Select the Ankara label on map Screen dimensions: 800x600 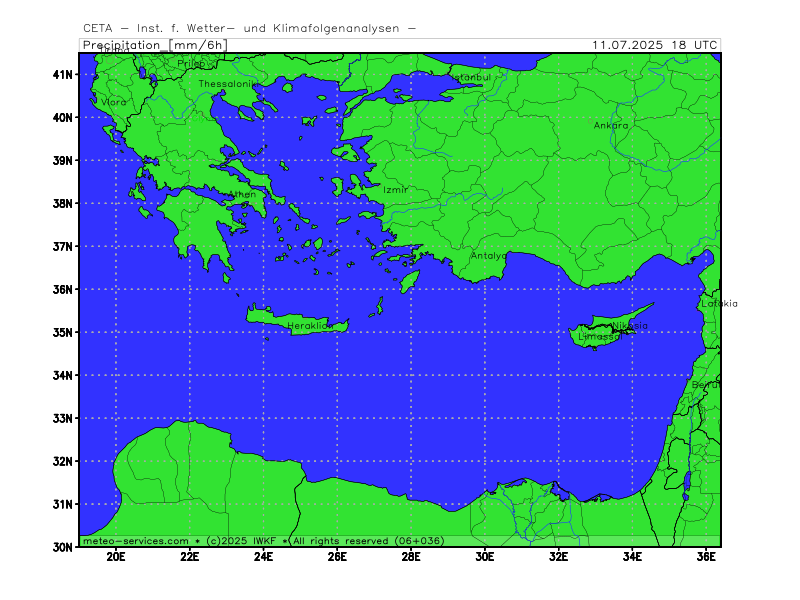[x=611, y=125]
